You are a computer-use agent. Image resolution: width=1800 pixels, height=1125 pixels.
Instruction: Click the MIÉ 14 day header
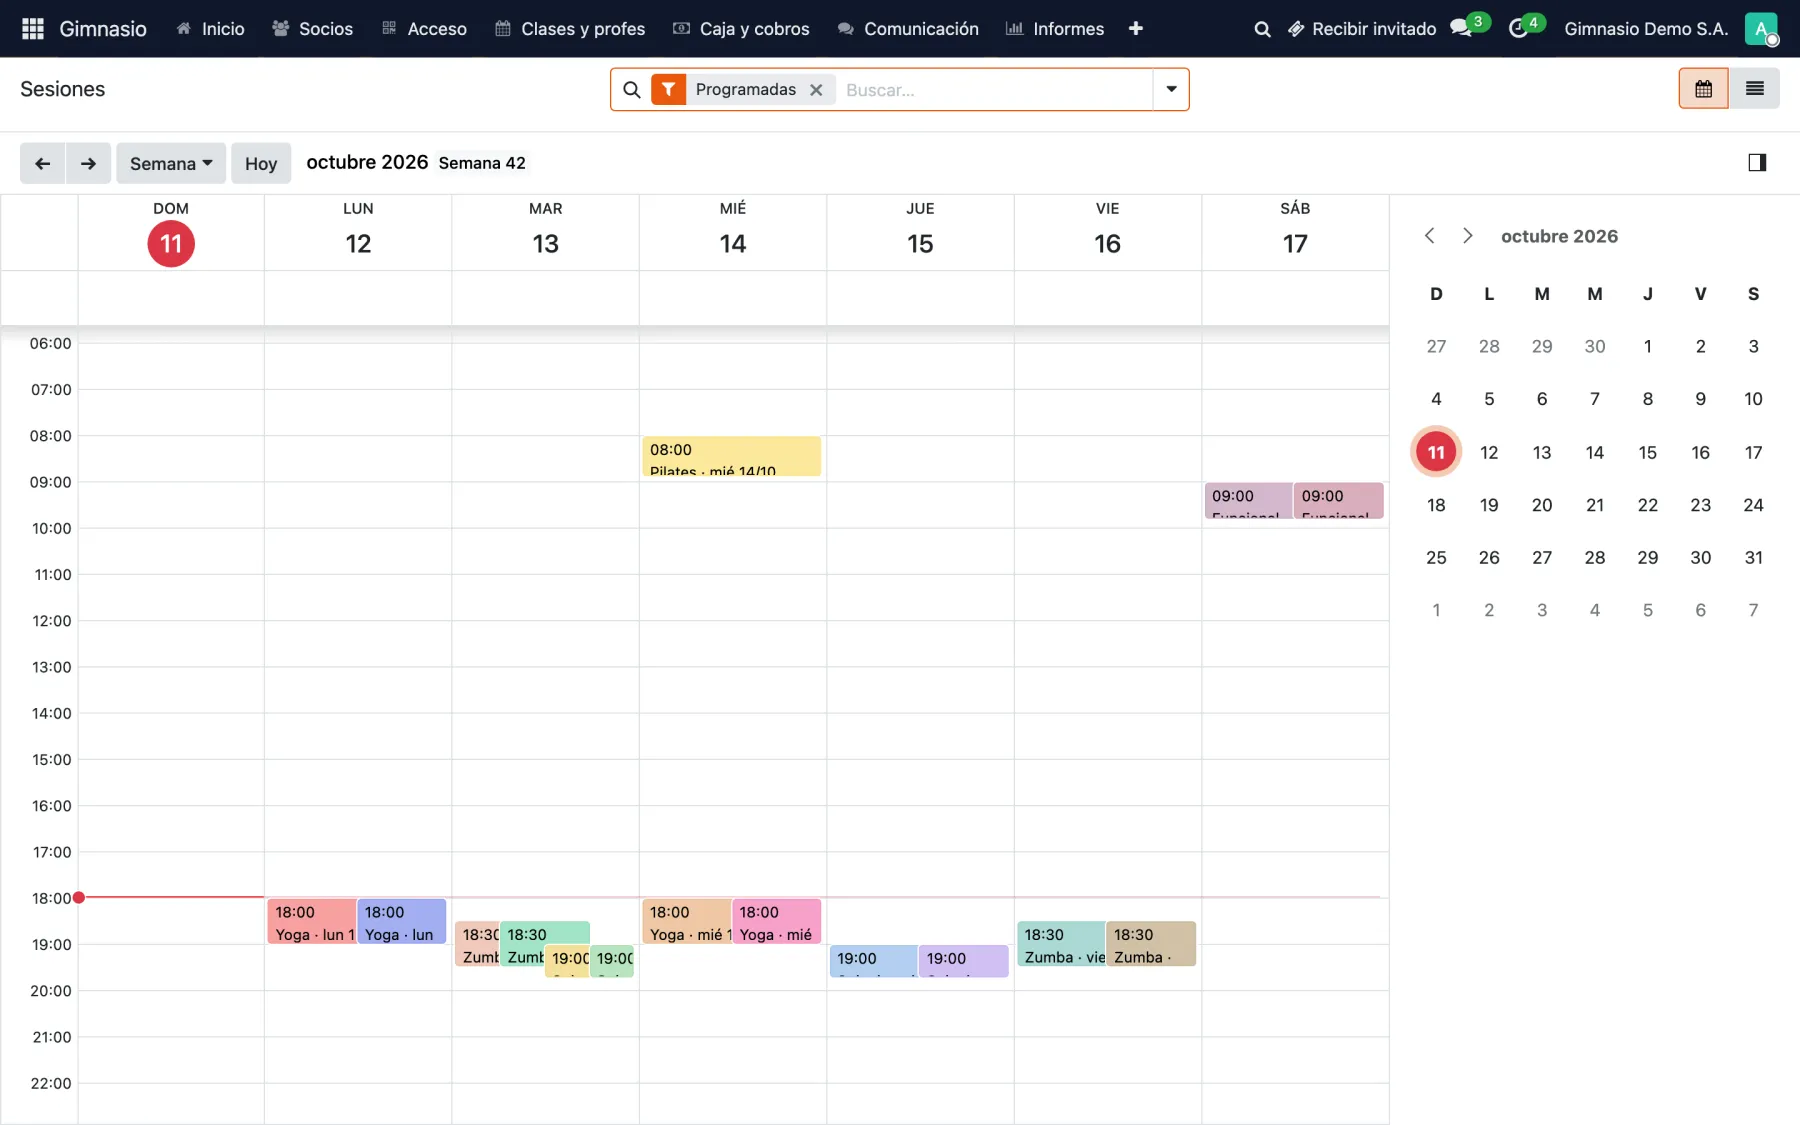click(733, 233)
